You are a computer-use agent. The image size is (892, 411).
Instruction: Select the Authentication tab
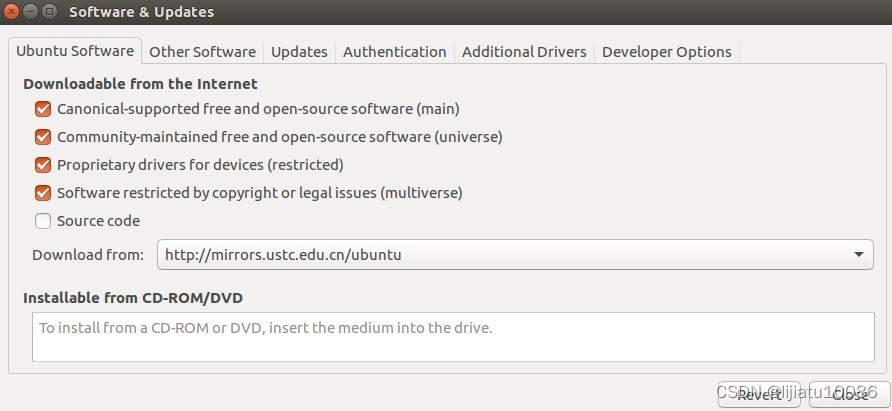tap(395, 52)
